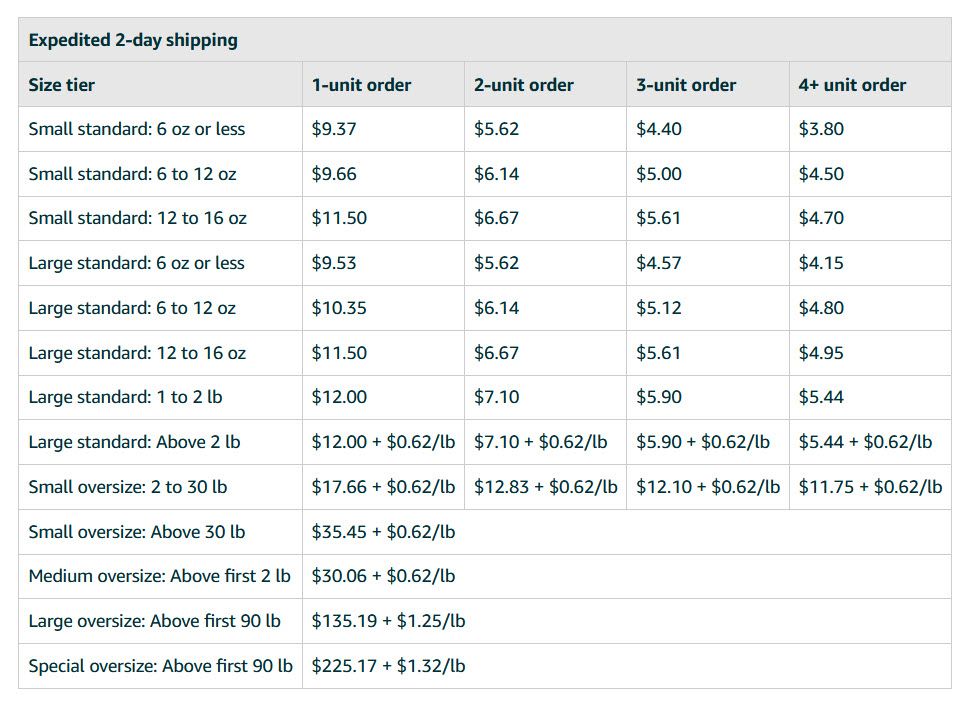Click the 4+ unit order column header

pos(852,85)
